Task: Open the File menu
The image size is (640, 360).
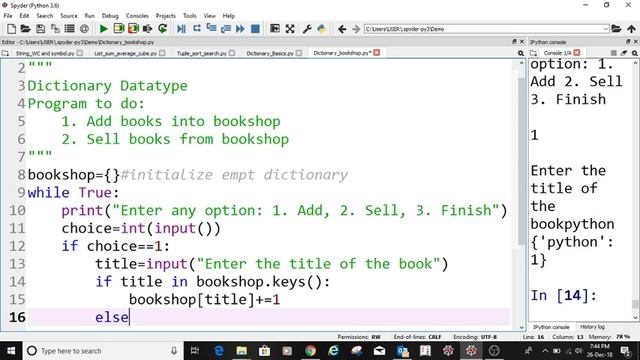Action: [x=8, y=16]
